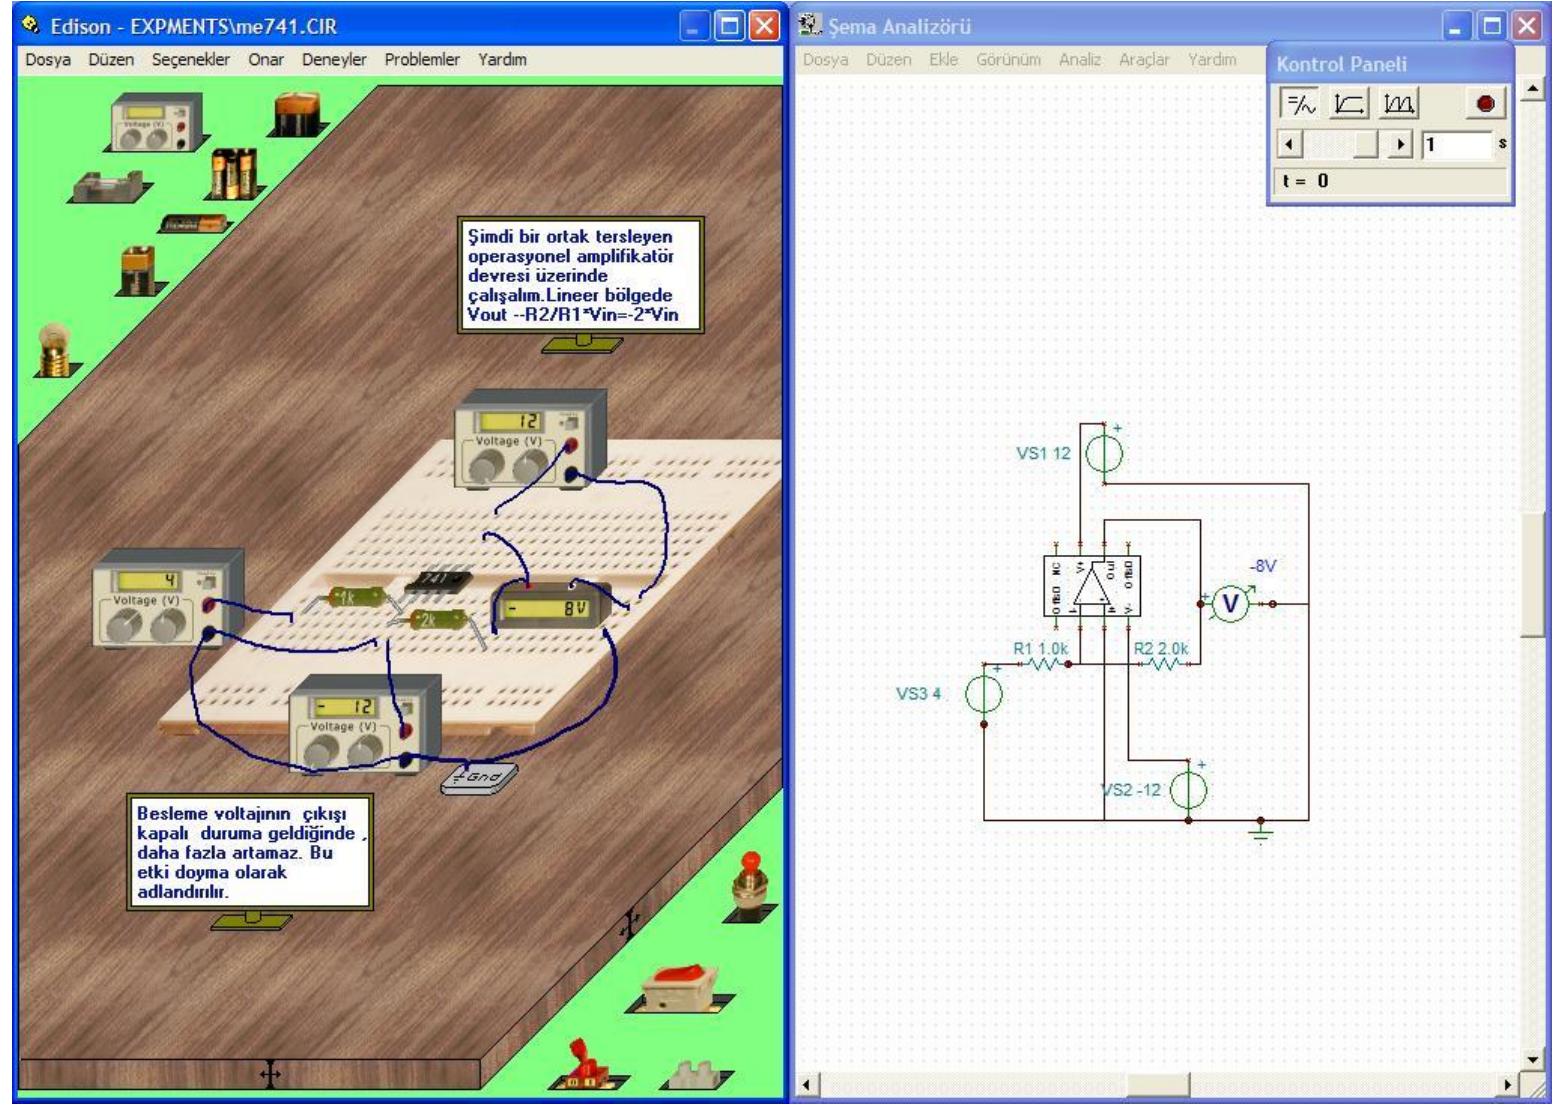Viewport: 1559px width, 1113px height.
Task: Open the Dosya menu in the Edison window
Action: 48,60
